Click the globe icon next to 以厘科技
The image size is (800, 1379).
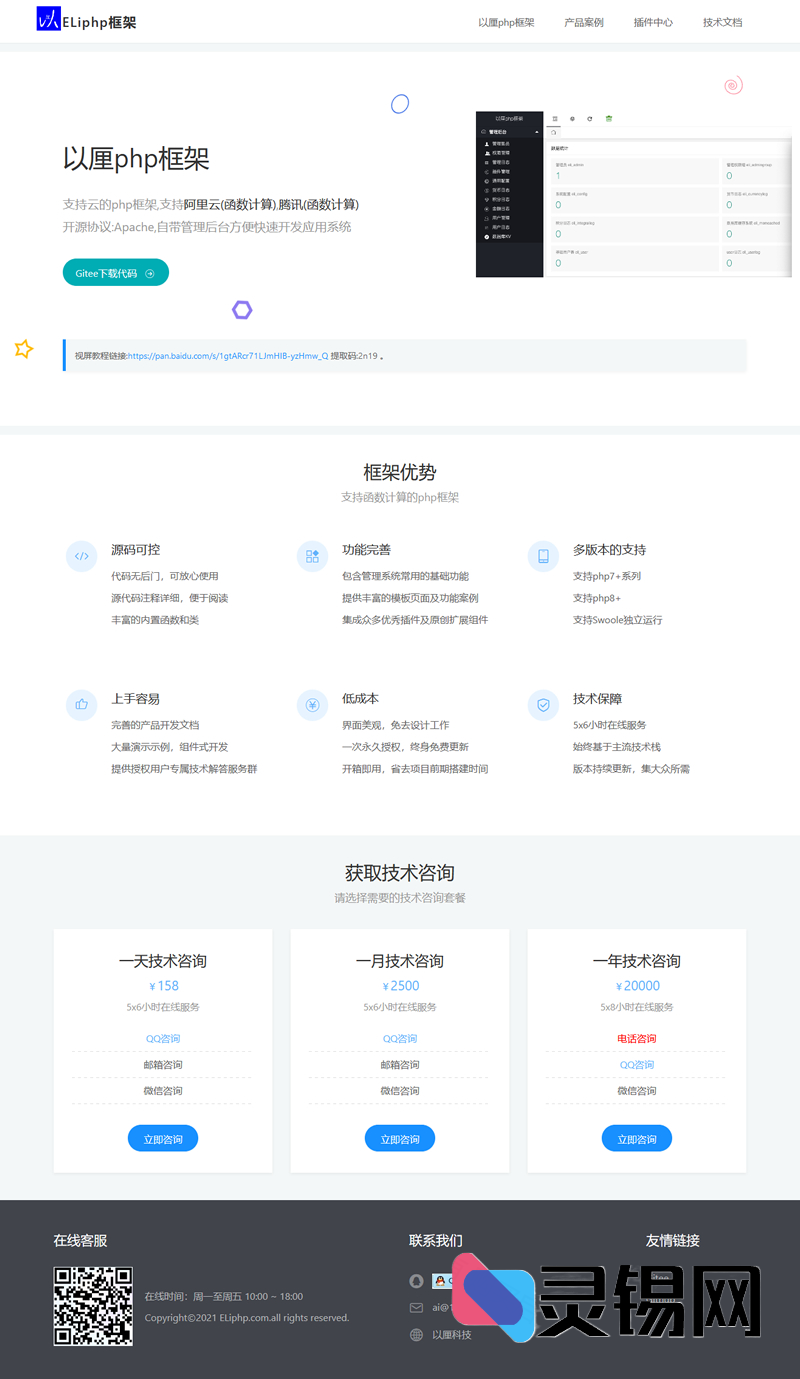coord(415,1334)
